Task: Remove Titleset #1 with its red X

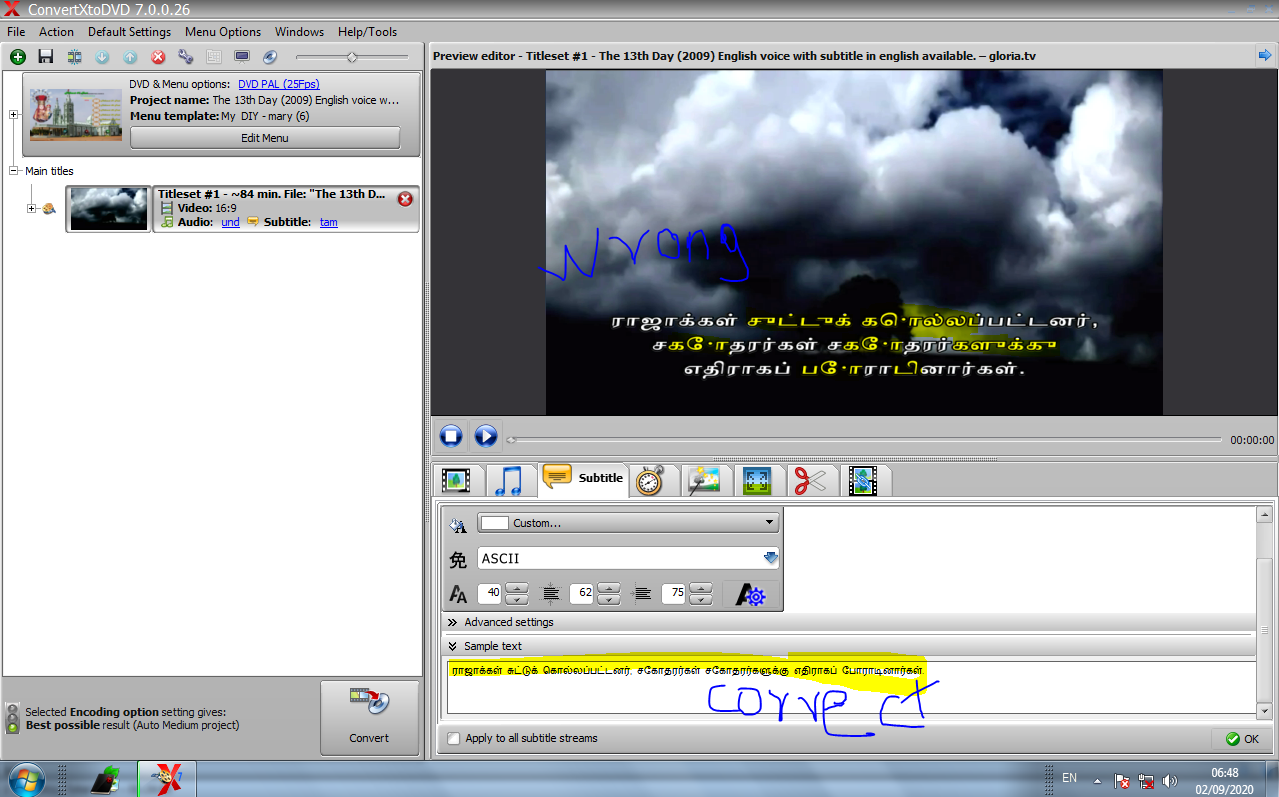Action: [405, 199]
